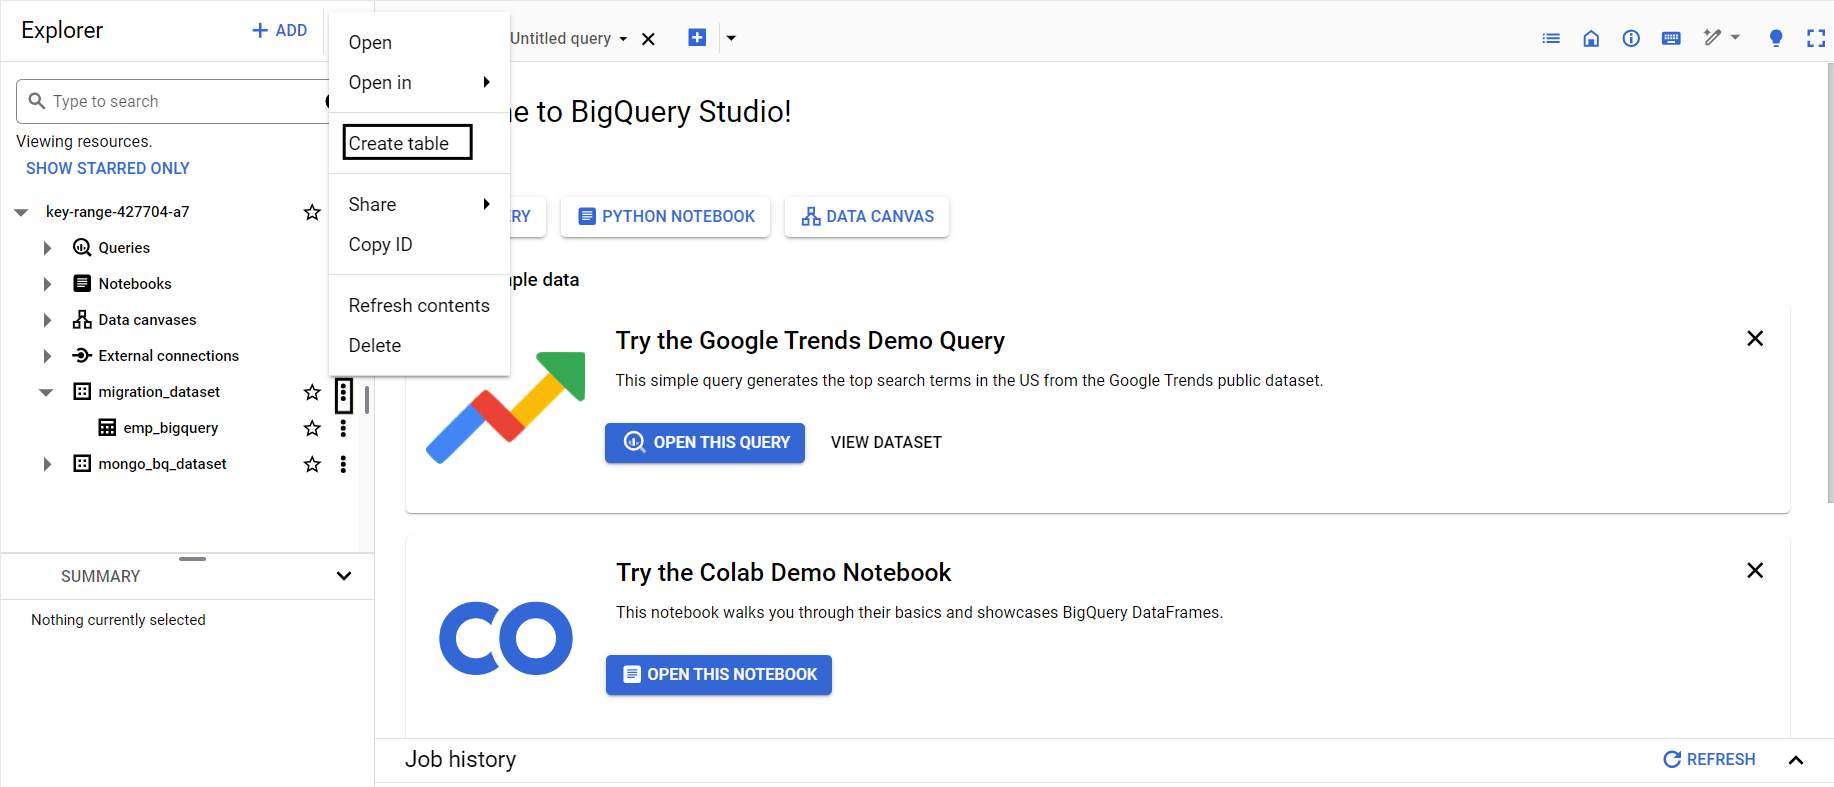Open actions menu for emp_bigquery
The width and height of the screenshot is (1834, 787).
(x=343, y=428)
